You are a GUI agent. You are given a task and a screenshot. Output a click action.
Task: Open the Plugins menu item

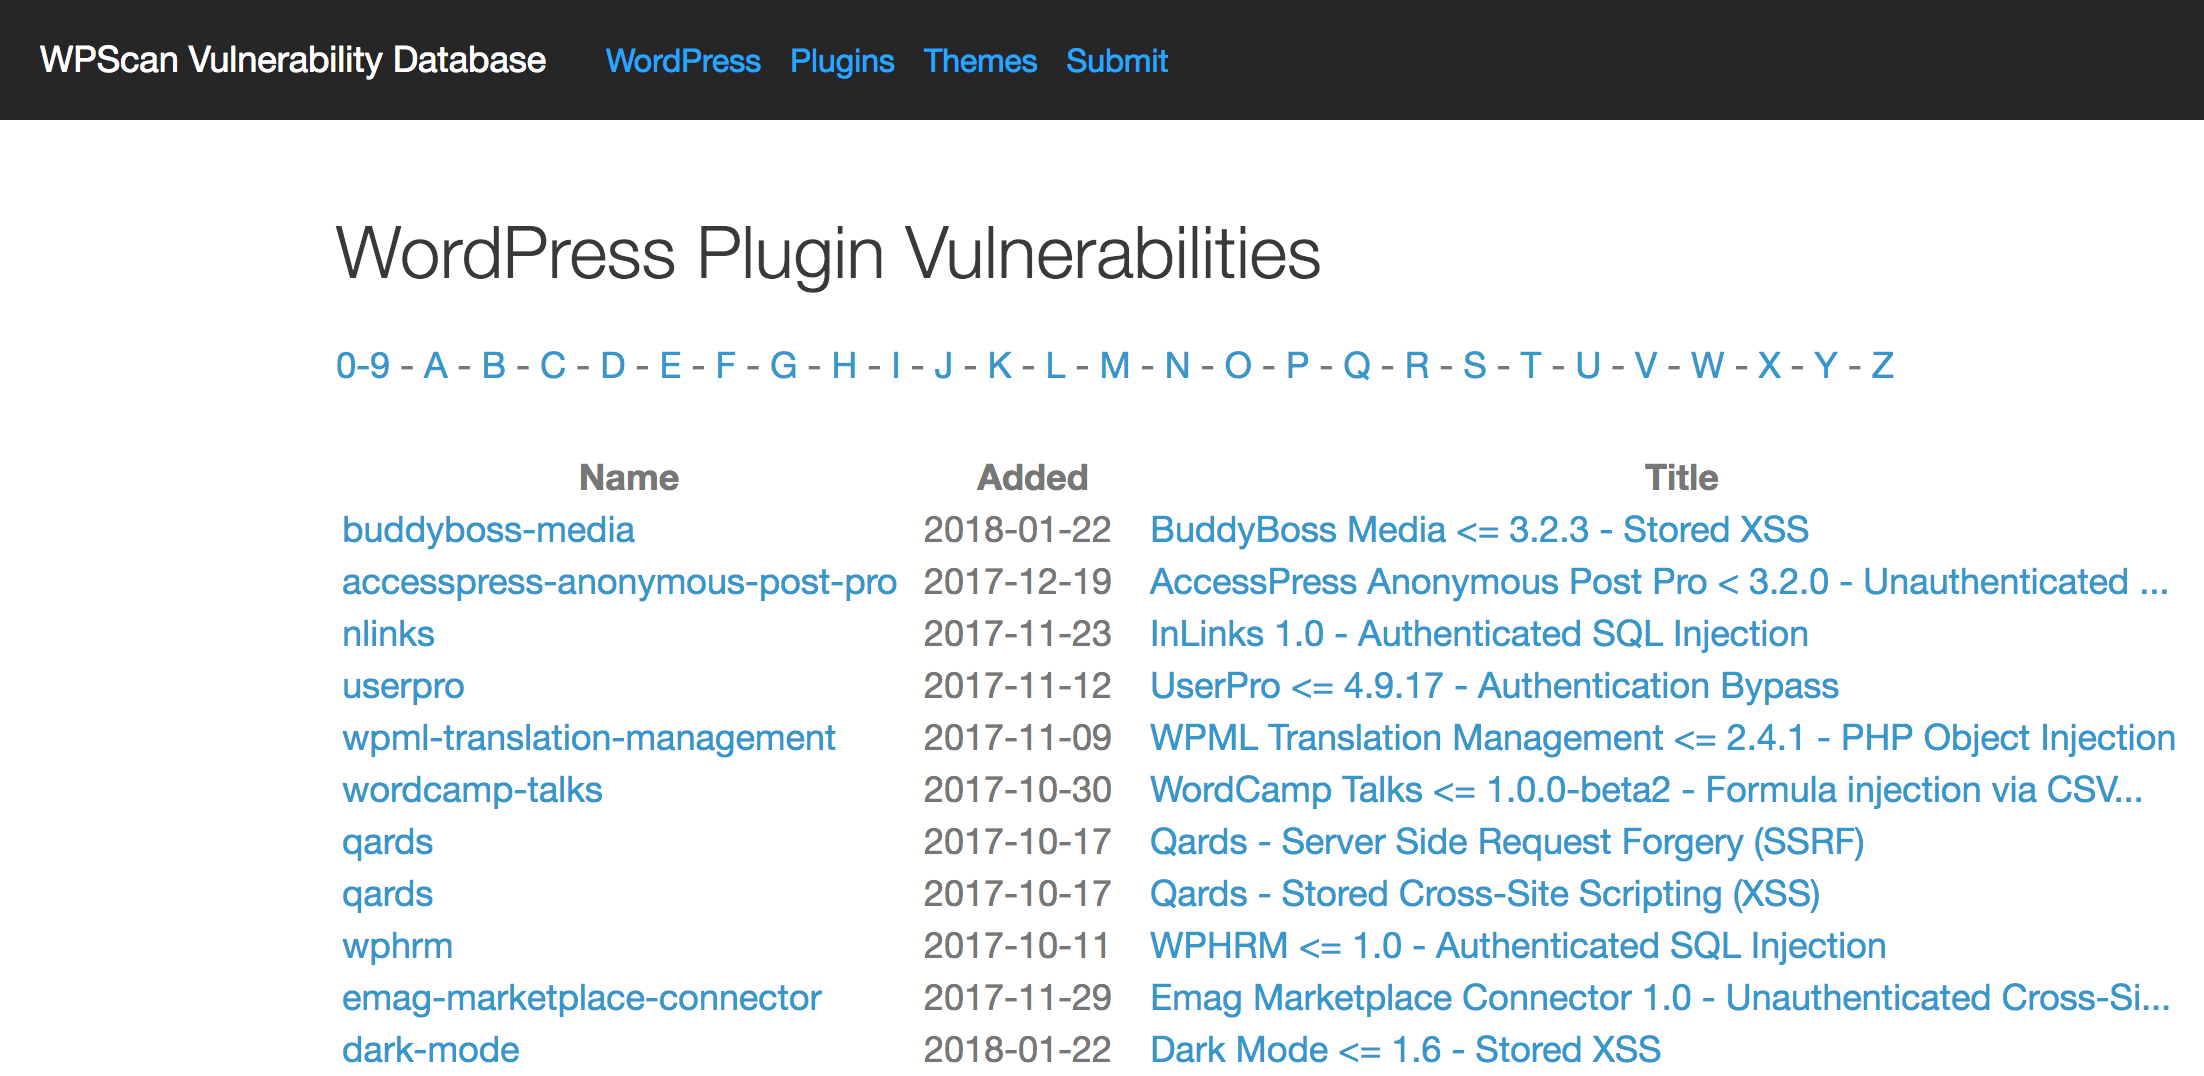click(843, 61)
